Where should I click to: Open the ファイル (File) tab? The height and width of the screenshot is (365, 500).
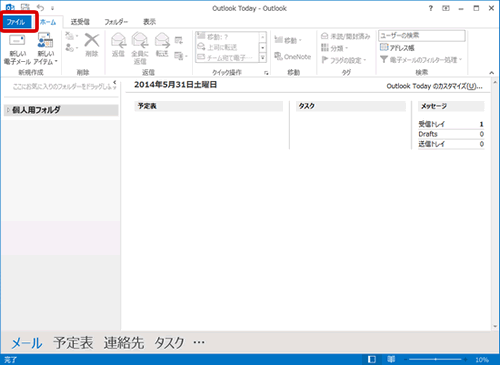pyautogui.click(x=16, y=22)
